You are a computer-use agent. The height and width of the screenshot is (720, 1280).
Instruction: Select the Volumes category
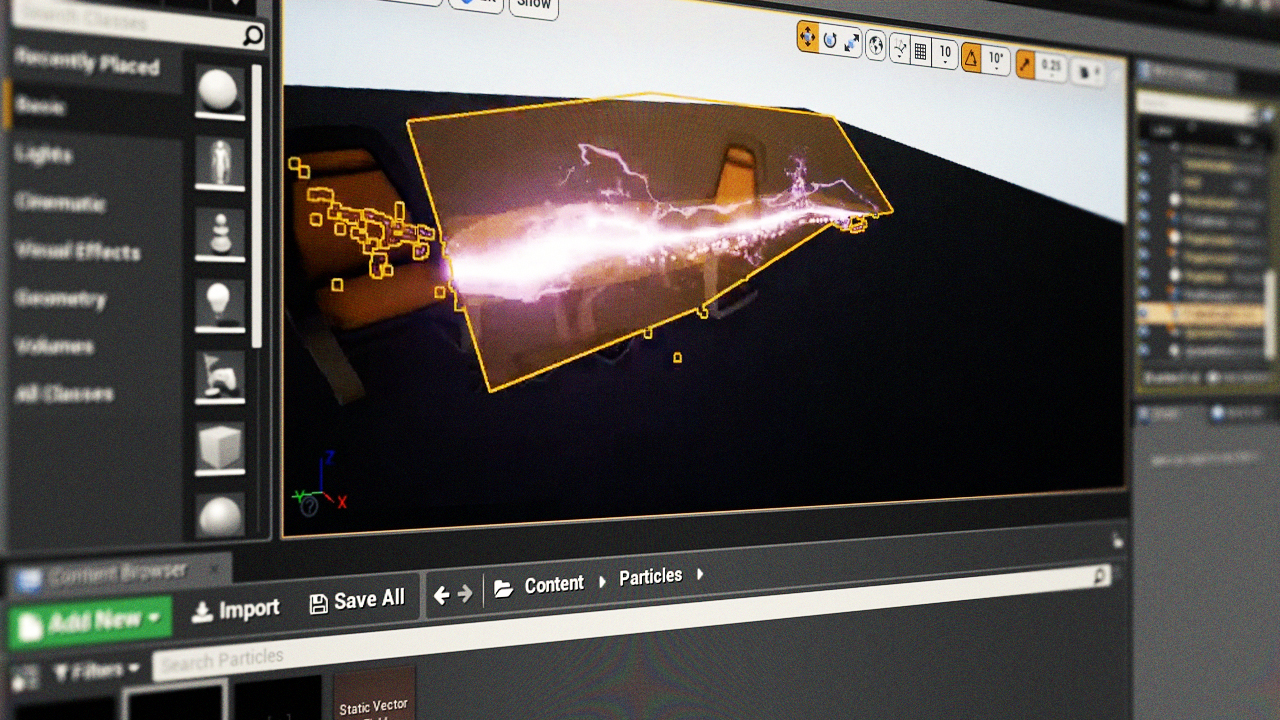pos(55,346)
